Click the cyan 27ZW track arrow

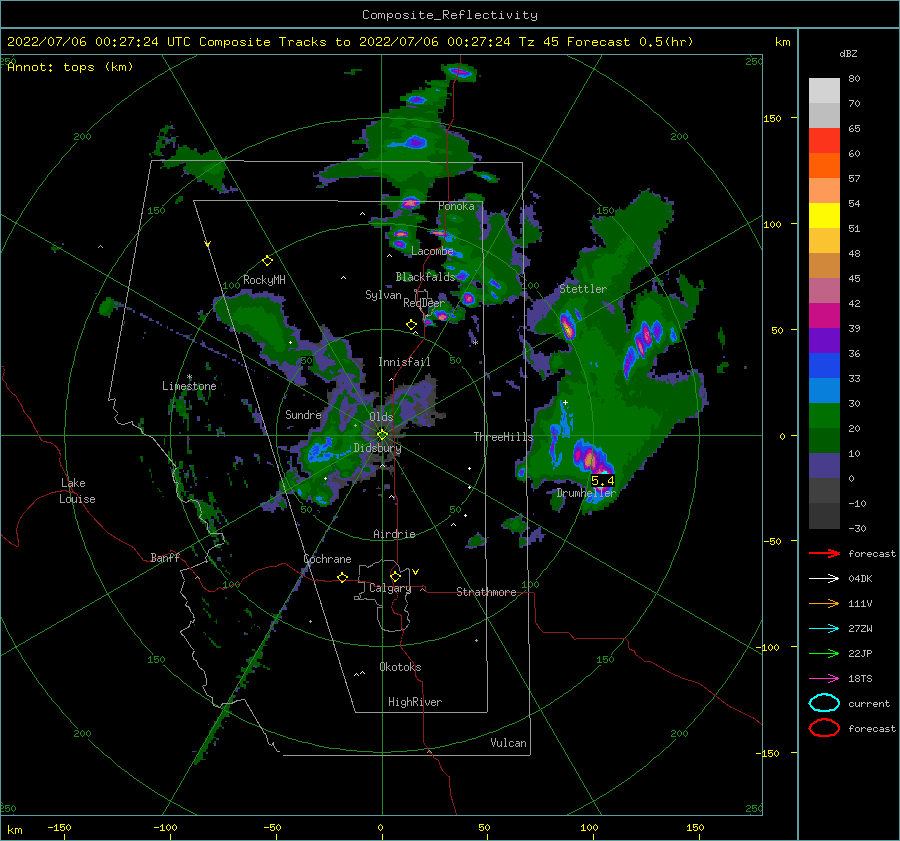824,628
